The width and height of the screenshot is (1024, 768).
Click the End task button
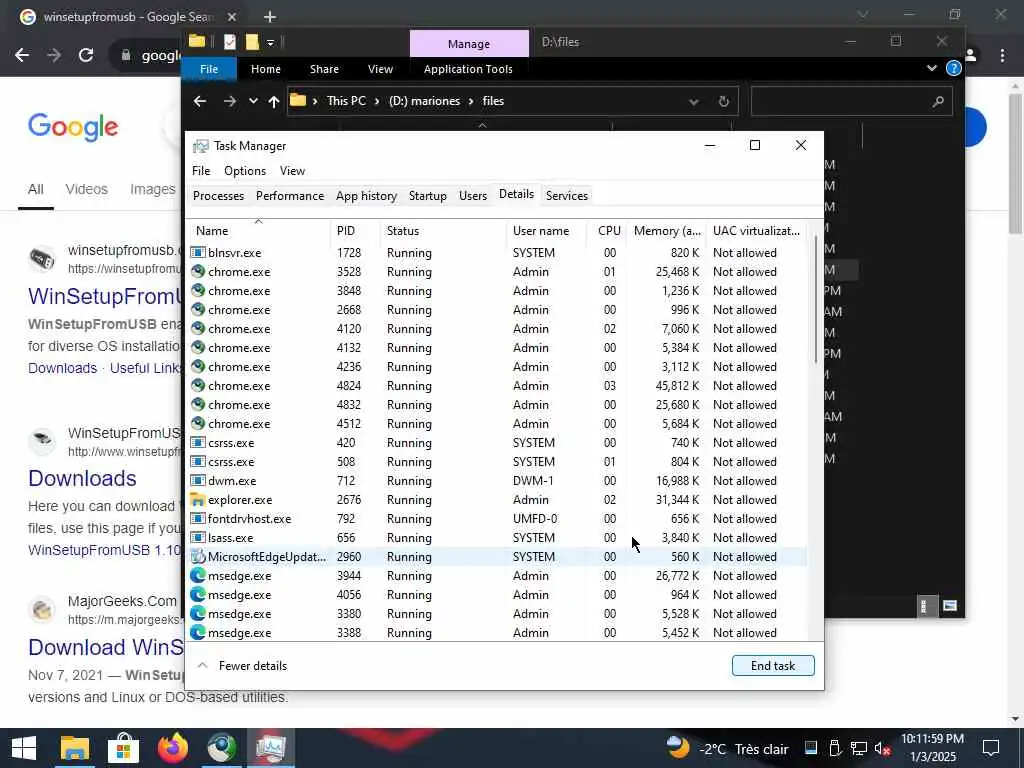773,665
